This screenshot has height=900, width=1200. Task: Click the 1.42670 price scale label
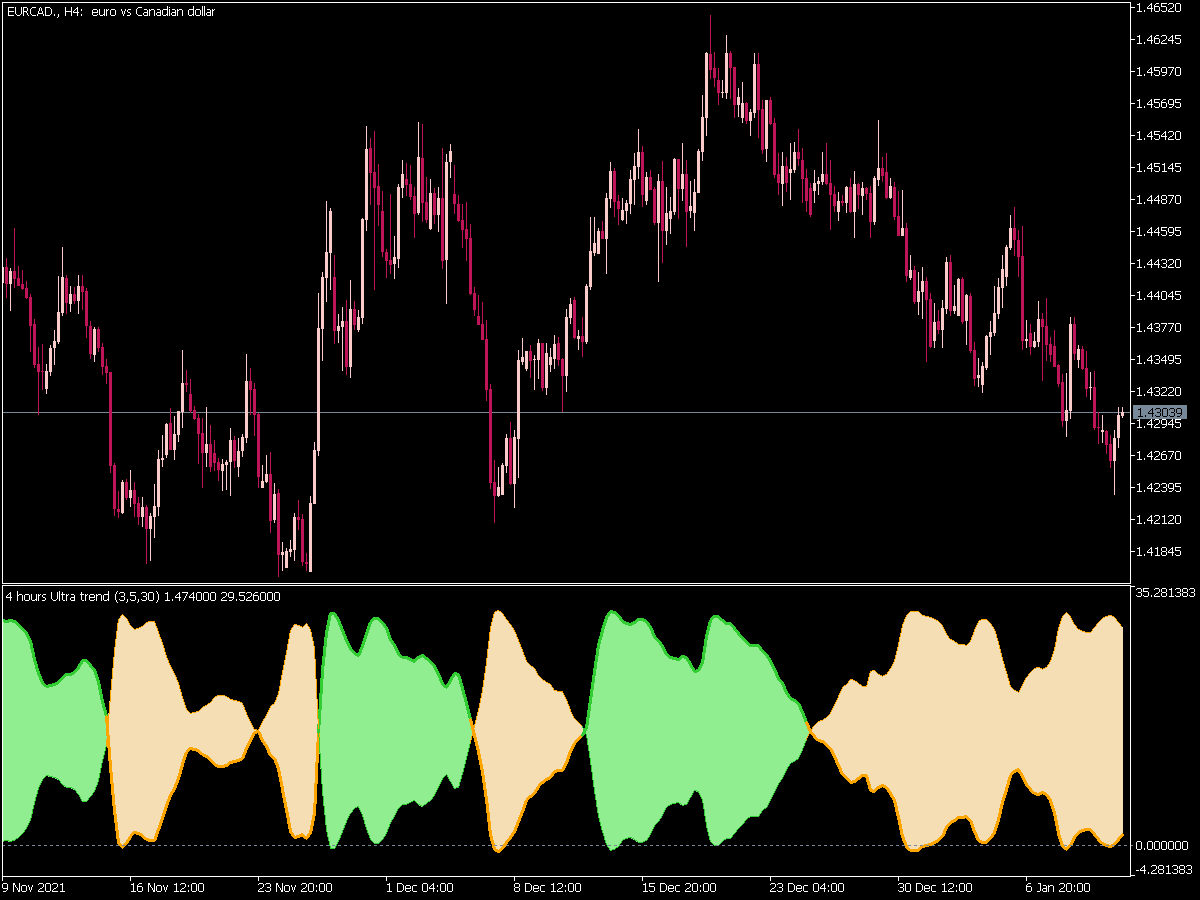1160,455
